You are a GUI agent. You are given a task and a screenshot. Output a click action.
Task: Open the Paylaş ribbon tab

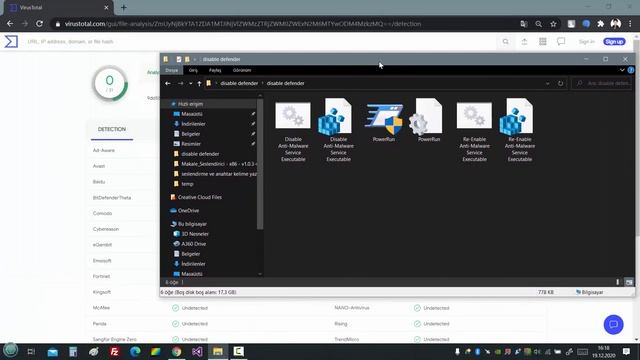click(215, 70)
